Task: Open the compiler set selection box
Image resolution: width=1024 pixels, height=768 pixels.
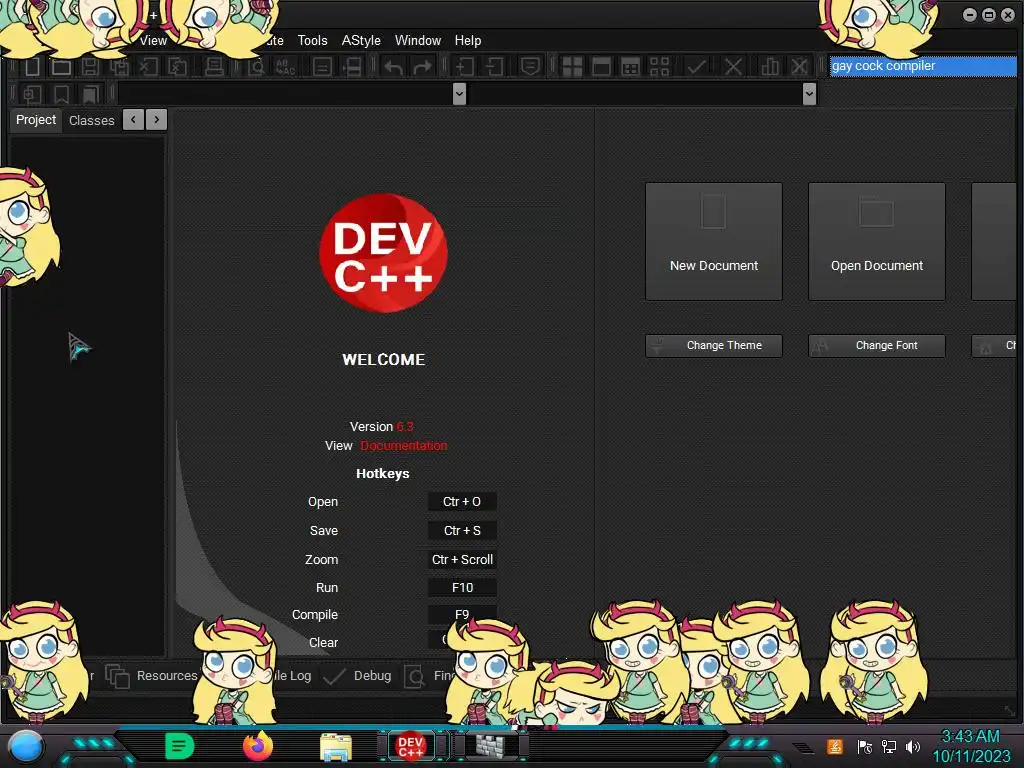Action: coord(923,66)
